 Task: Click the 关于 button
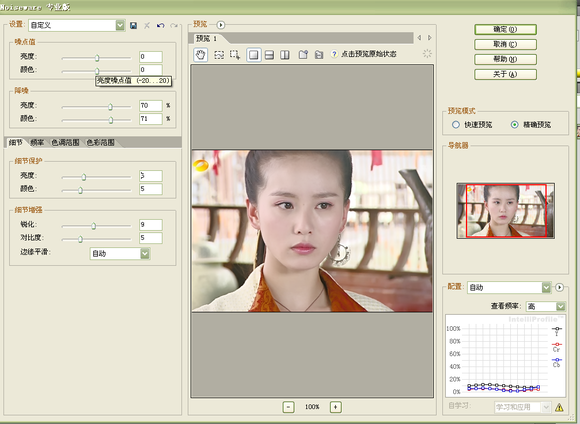click(505, 74)
